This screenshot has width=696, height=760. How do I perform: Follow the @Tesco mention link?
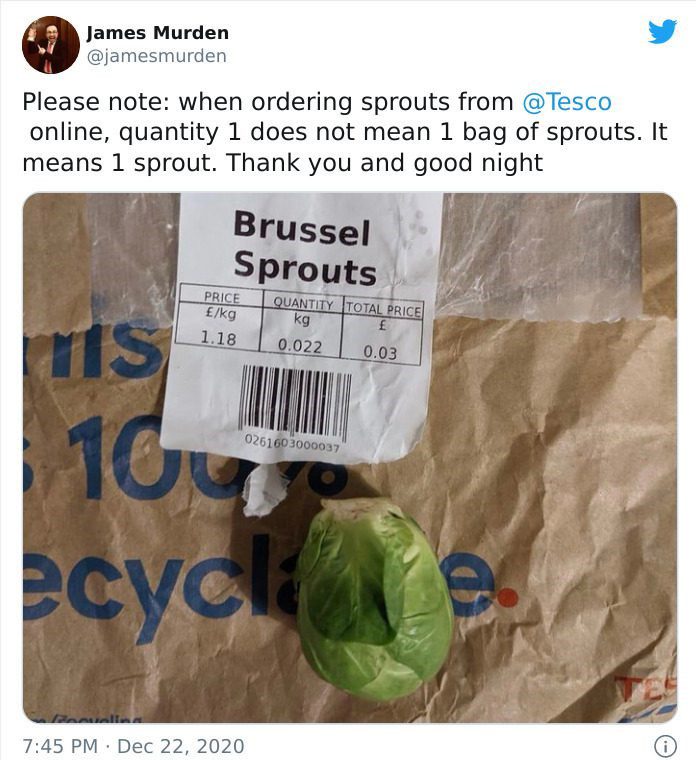click(x=567, y=102)
